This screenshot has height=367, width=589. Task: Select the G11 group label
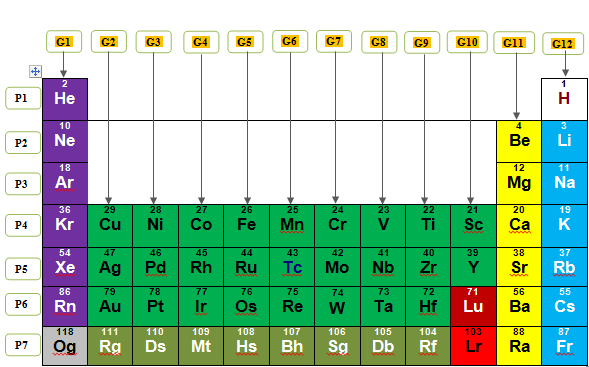[x=514, y=42]
